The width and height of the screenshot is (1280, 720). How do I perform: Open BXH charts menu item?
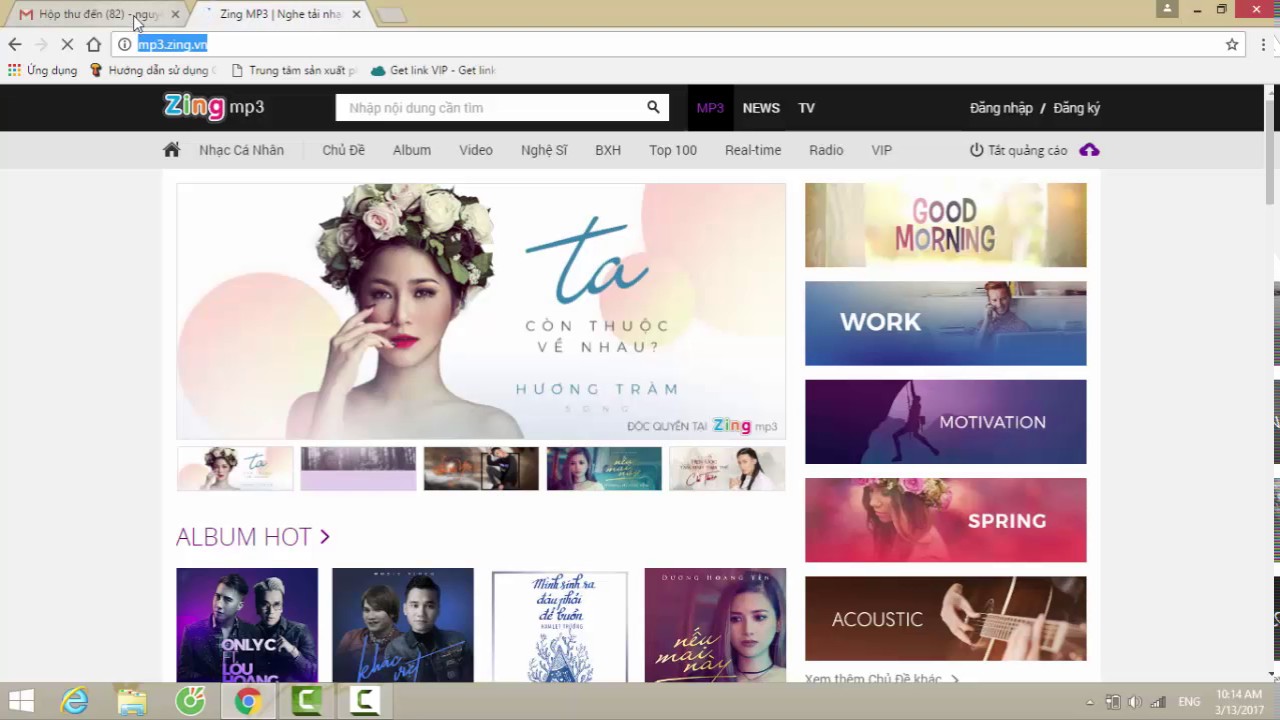point(608,150)
